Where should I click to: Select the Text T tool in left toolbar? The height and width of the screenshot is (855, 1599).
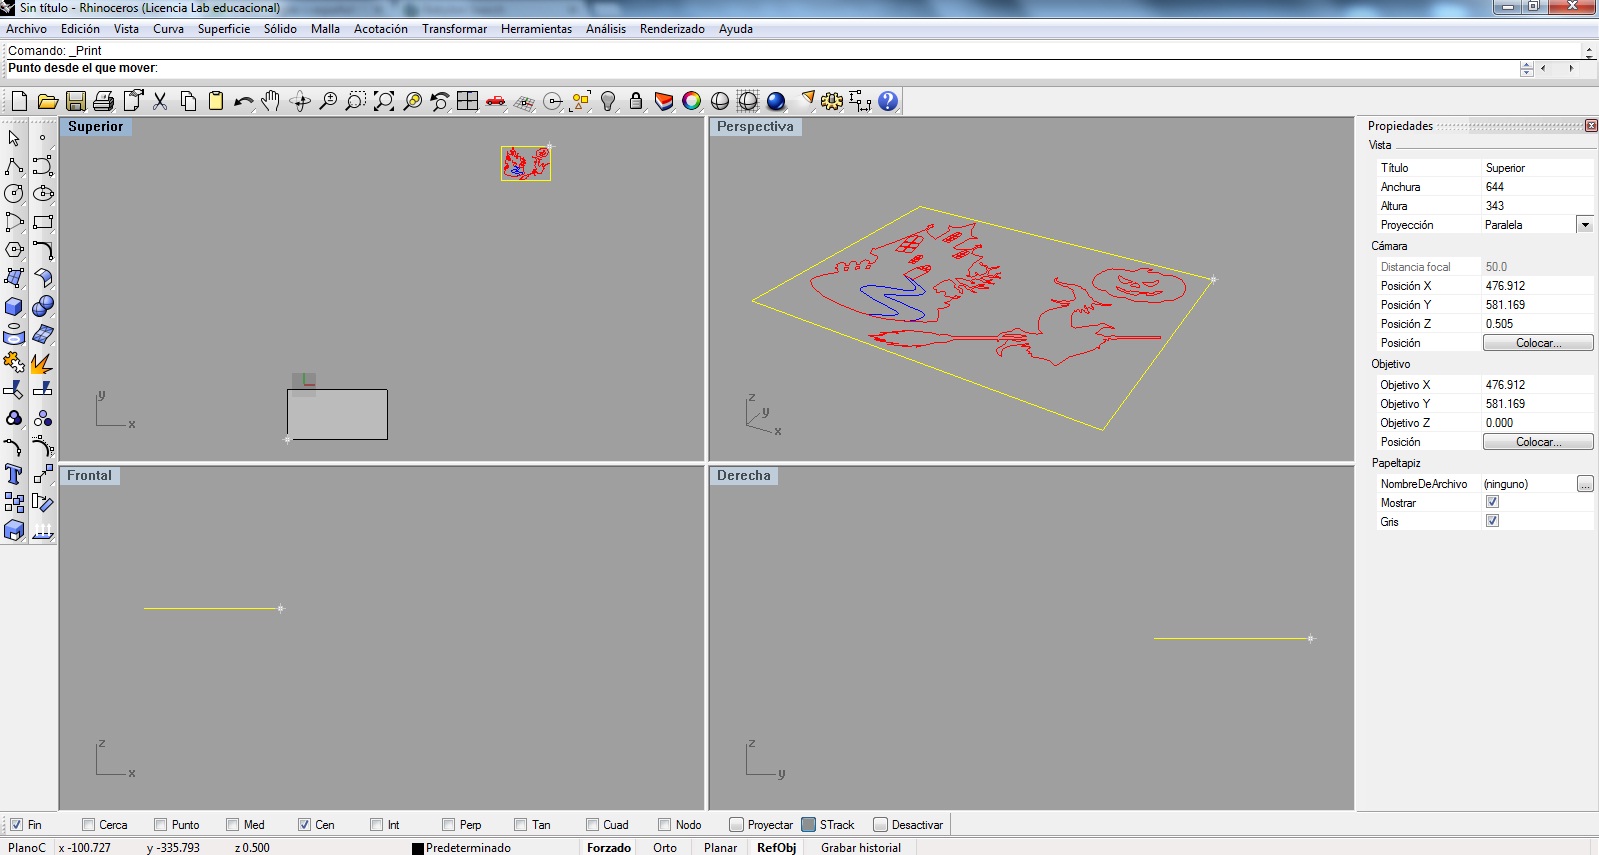(14, 474)
